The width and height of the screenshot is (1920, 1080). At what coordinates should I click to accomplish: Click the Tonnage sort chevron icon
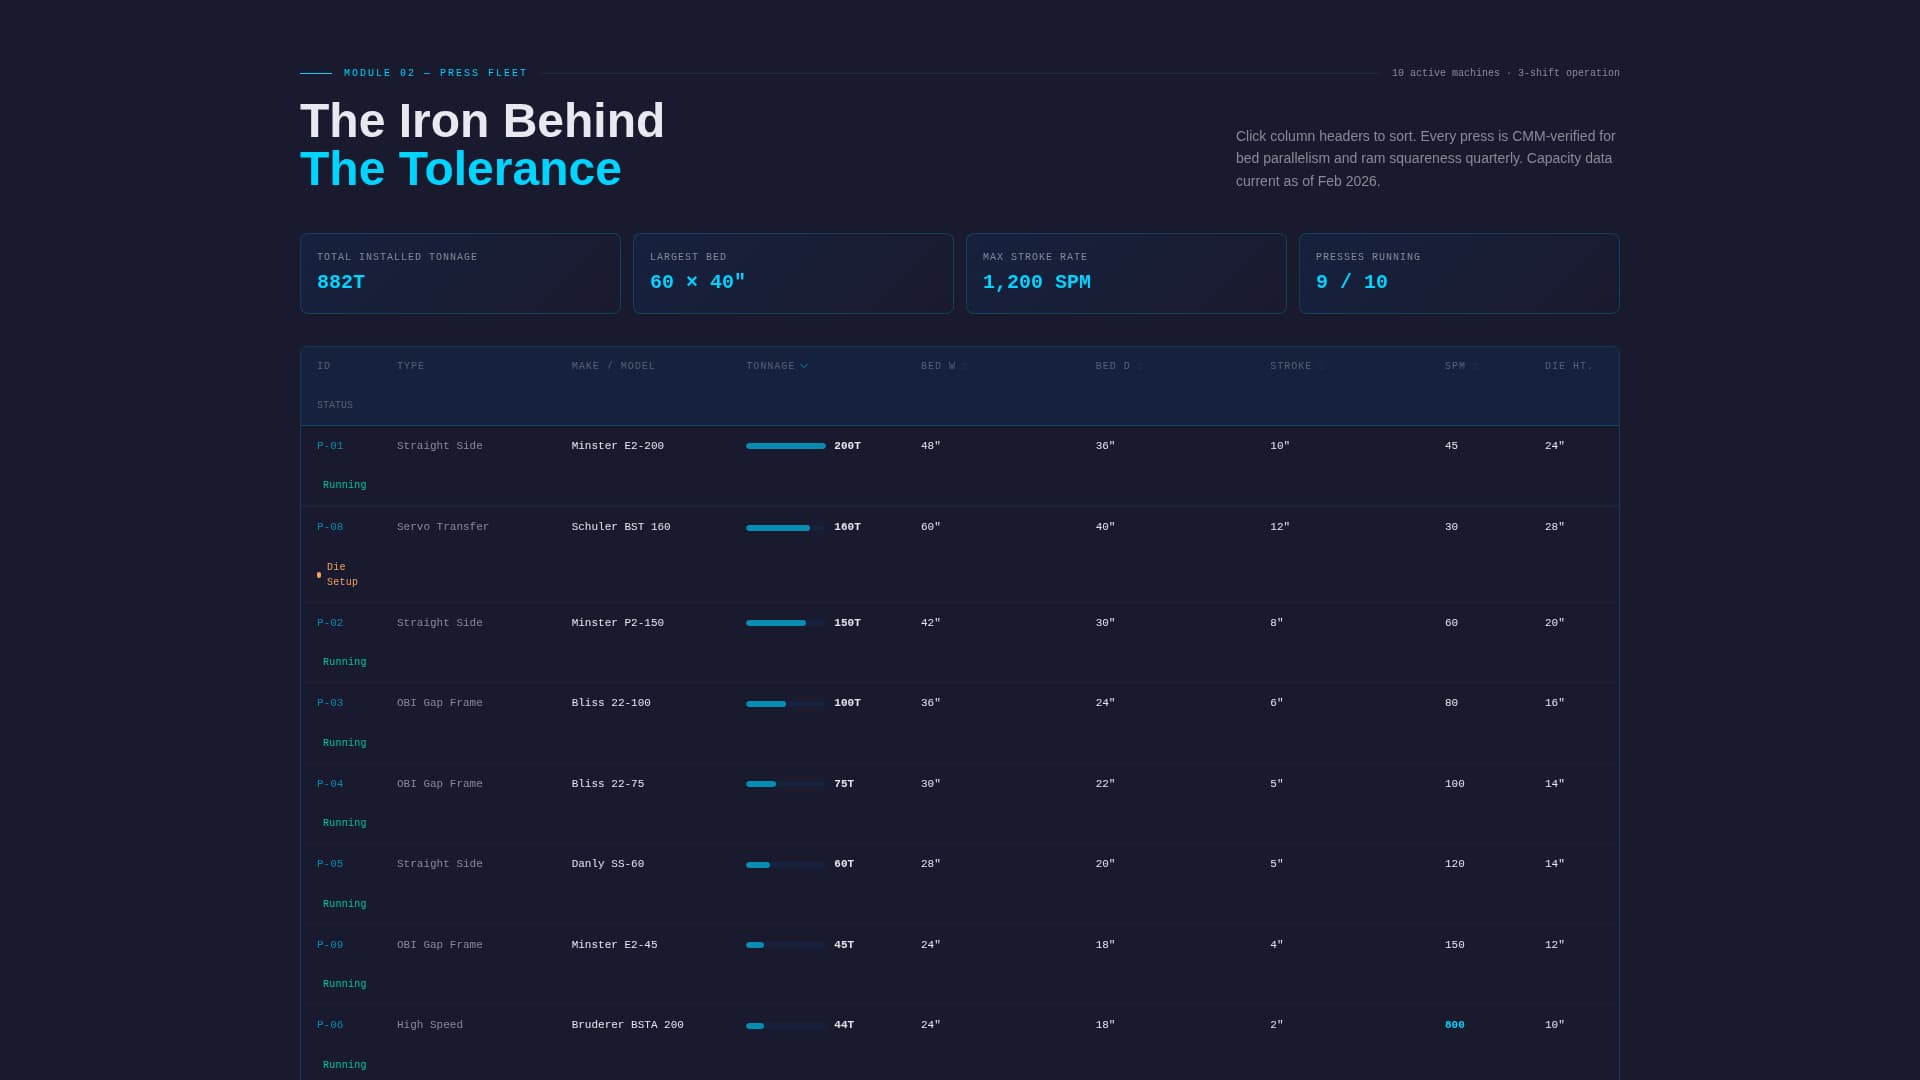(x=804, y=366)
